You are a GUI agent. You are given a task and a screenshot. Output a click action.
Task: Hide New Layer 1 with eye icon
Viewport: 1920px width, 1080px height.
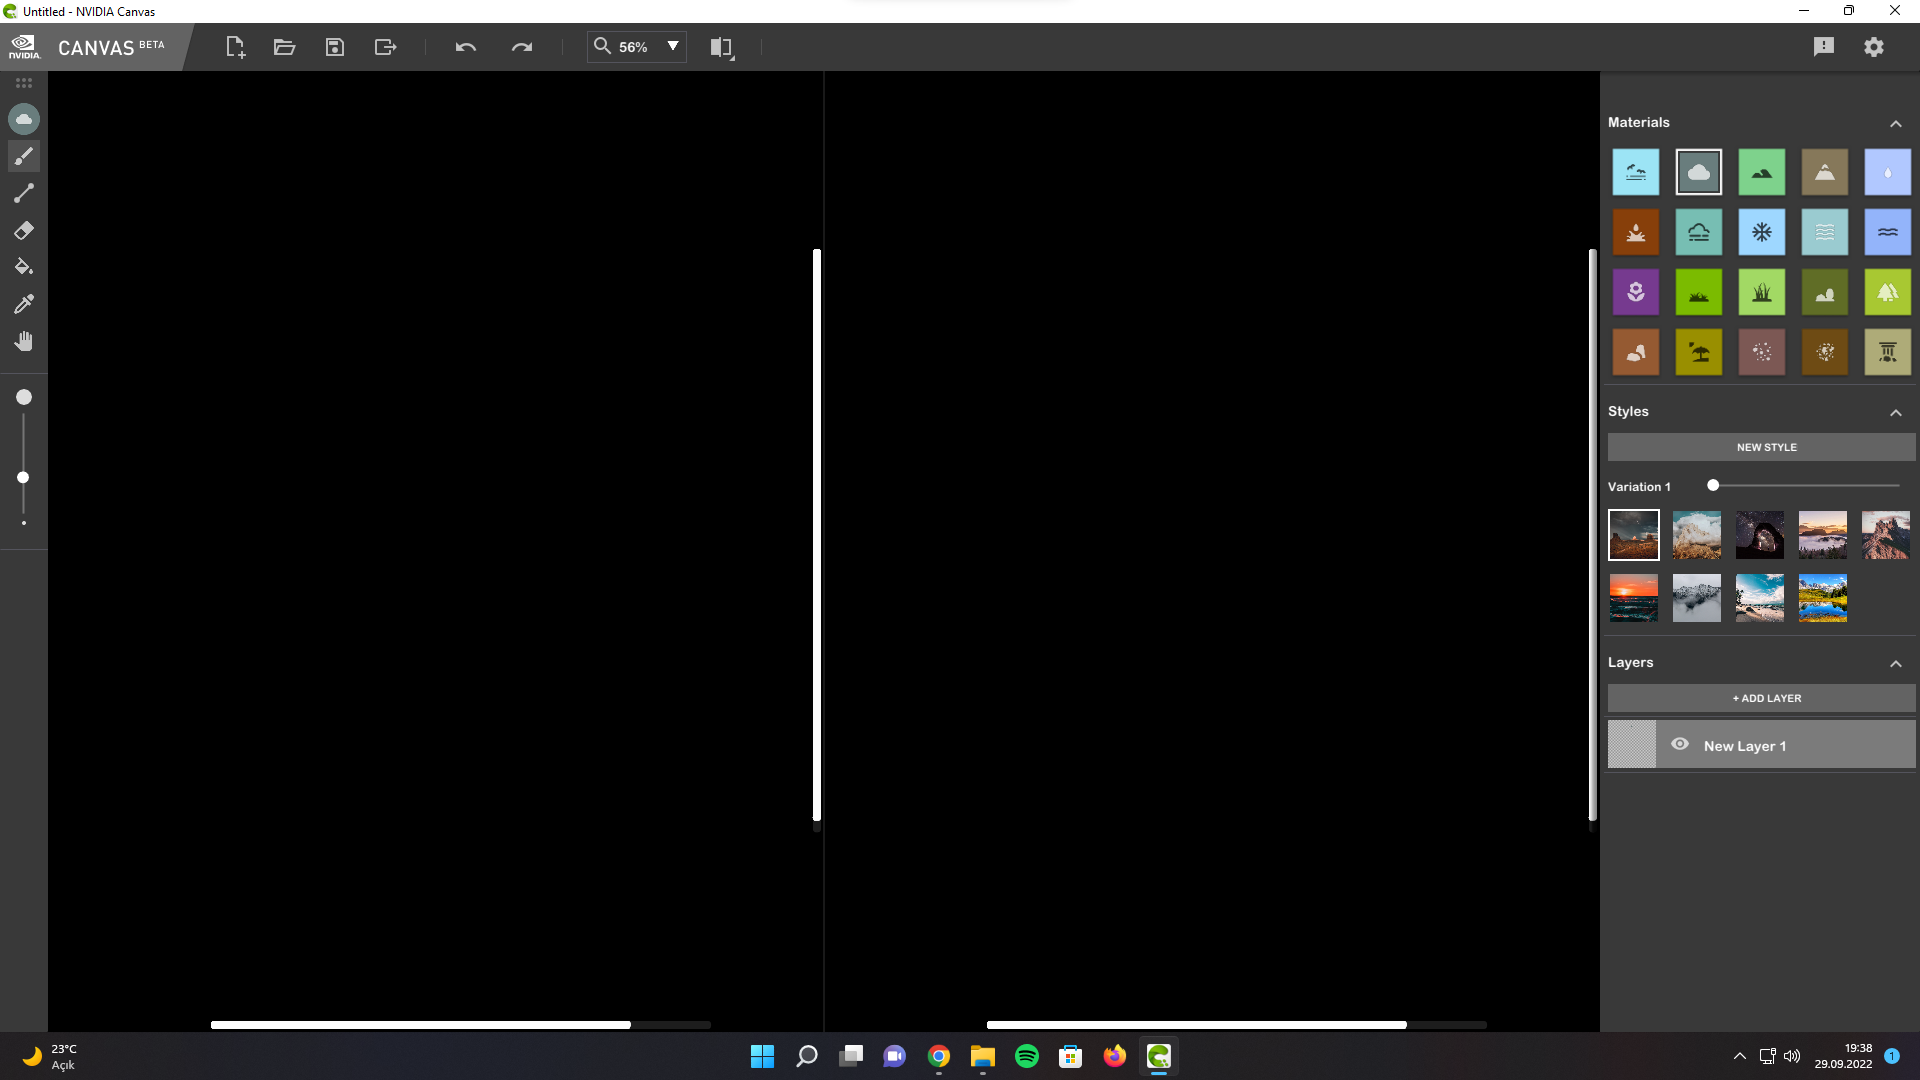point(1680,745)
